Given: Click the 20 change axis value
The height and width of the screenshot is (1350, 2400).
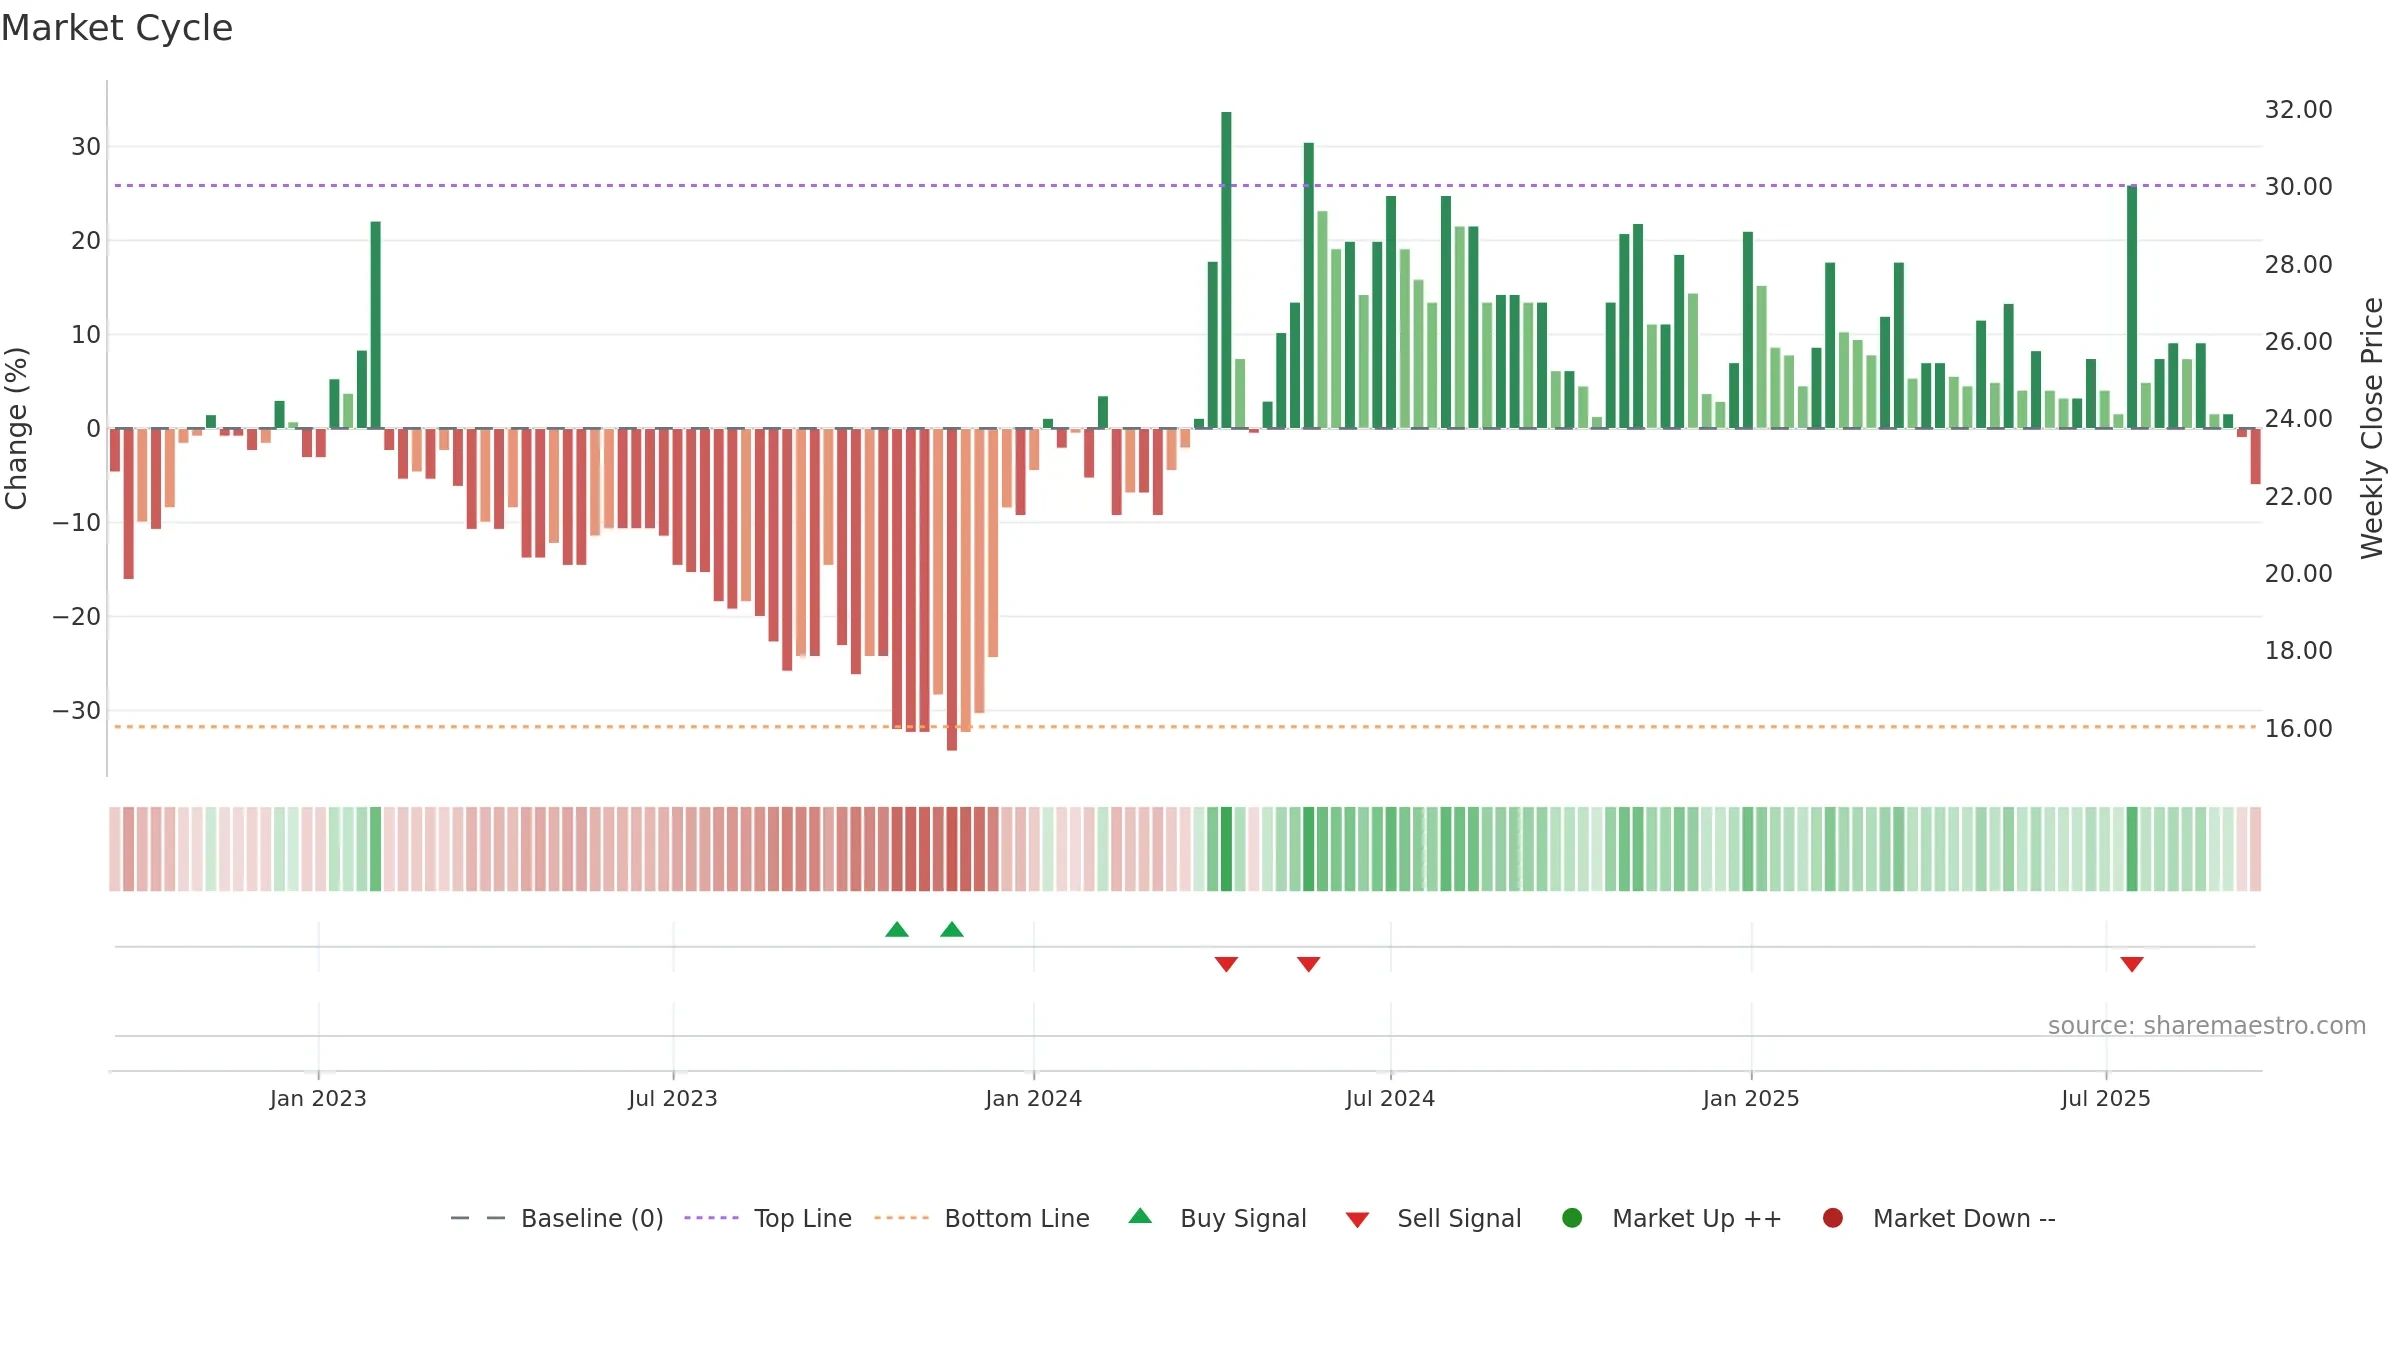Looking at the screenshot, I should 86,240.
